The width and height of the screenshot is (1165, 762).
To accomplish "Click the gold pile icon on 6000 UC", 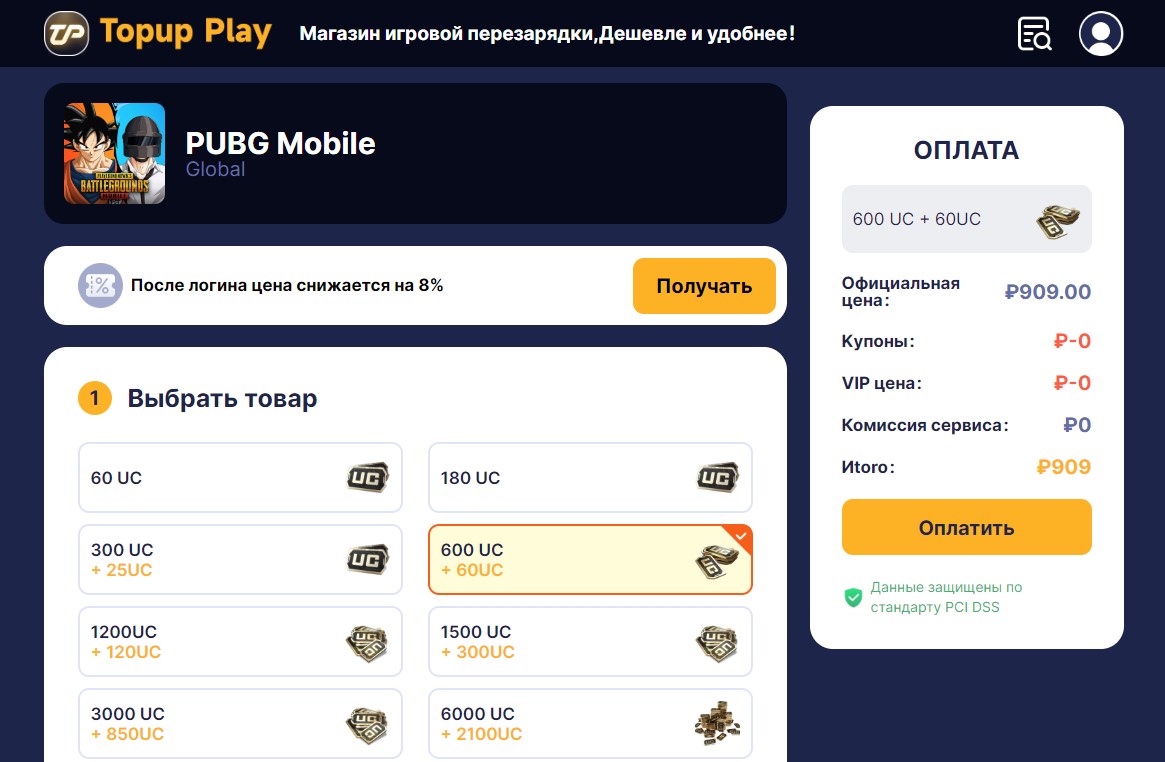I will point(717,723).
